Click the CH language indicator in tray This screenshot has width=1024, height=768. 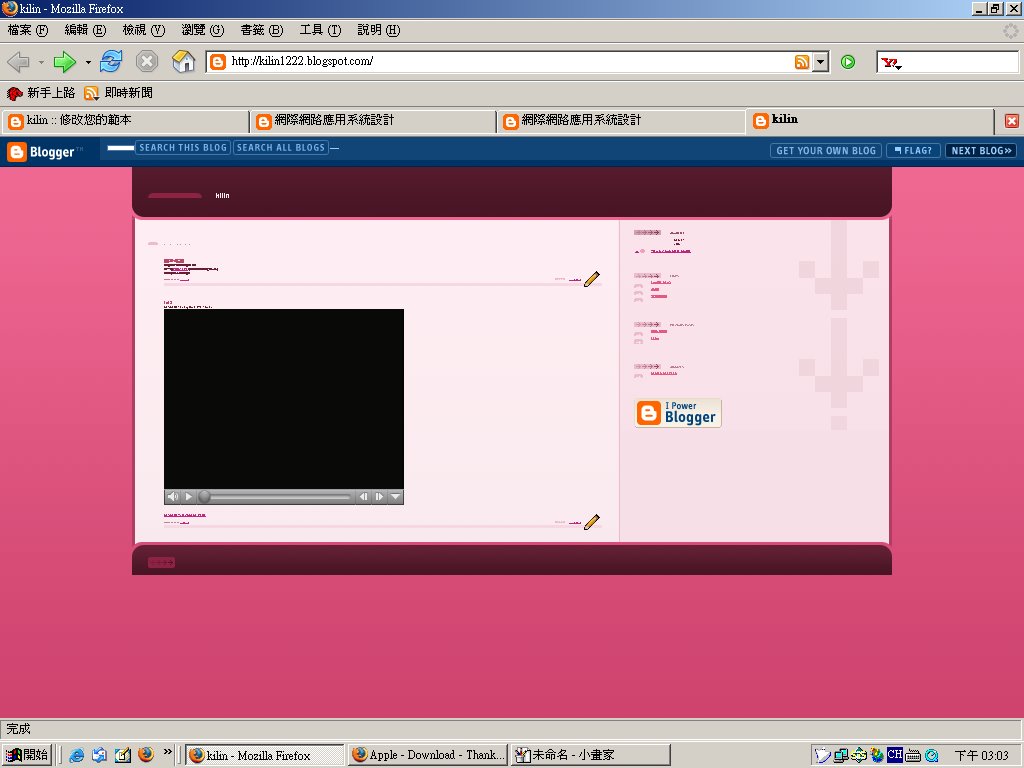[x=895, y=754]
